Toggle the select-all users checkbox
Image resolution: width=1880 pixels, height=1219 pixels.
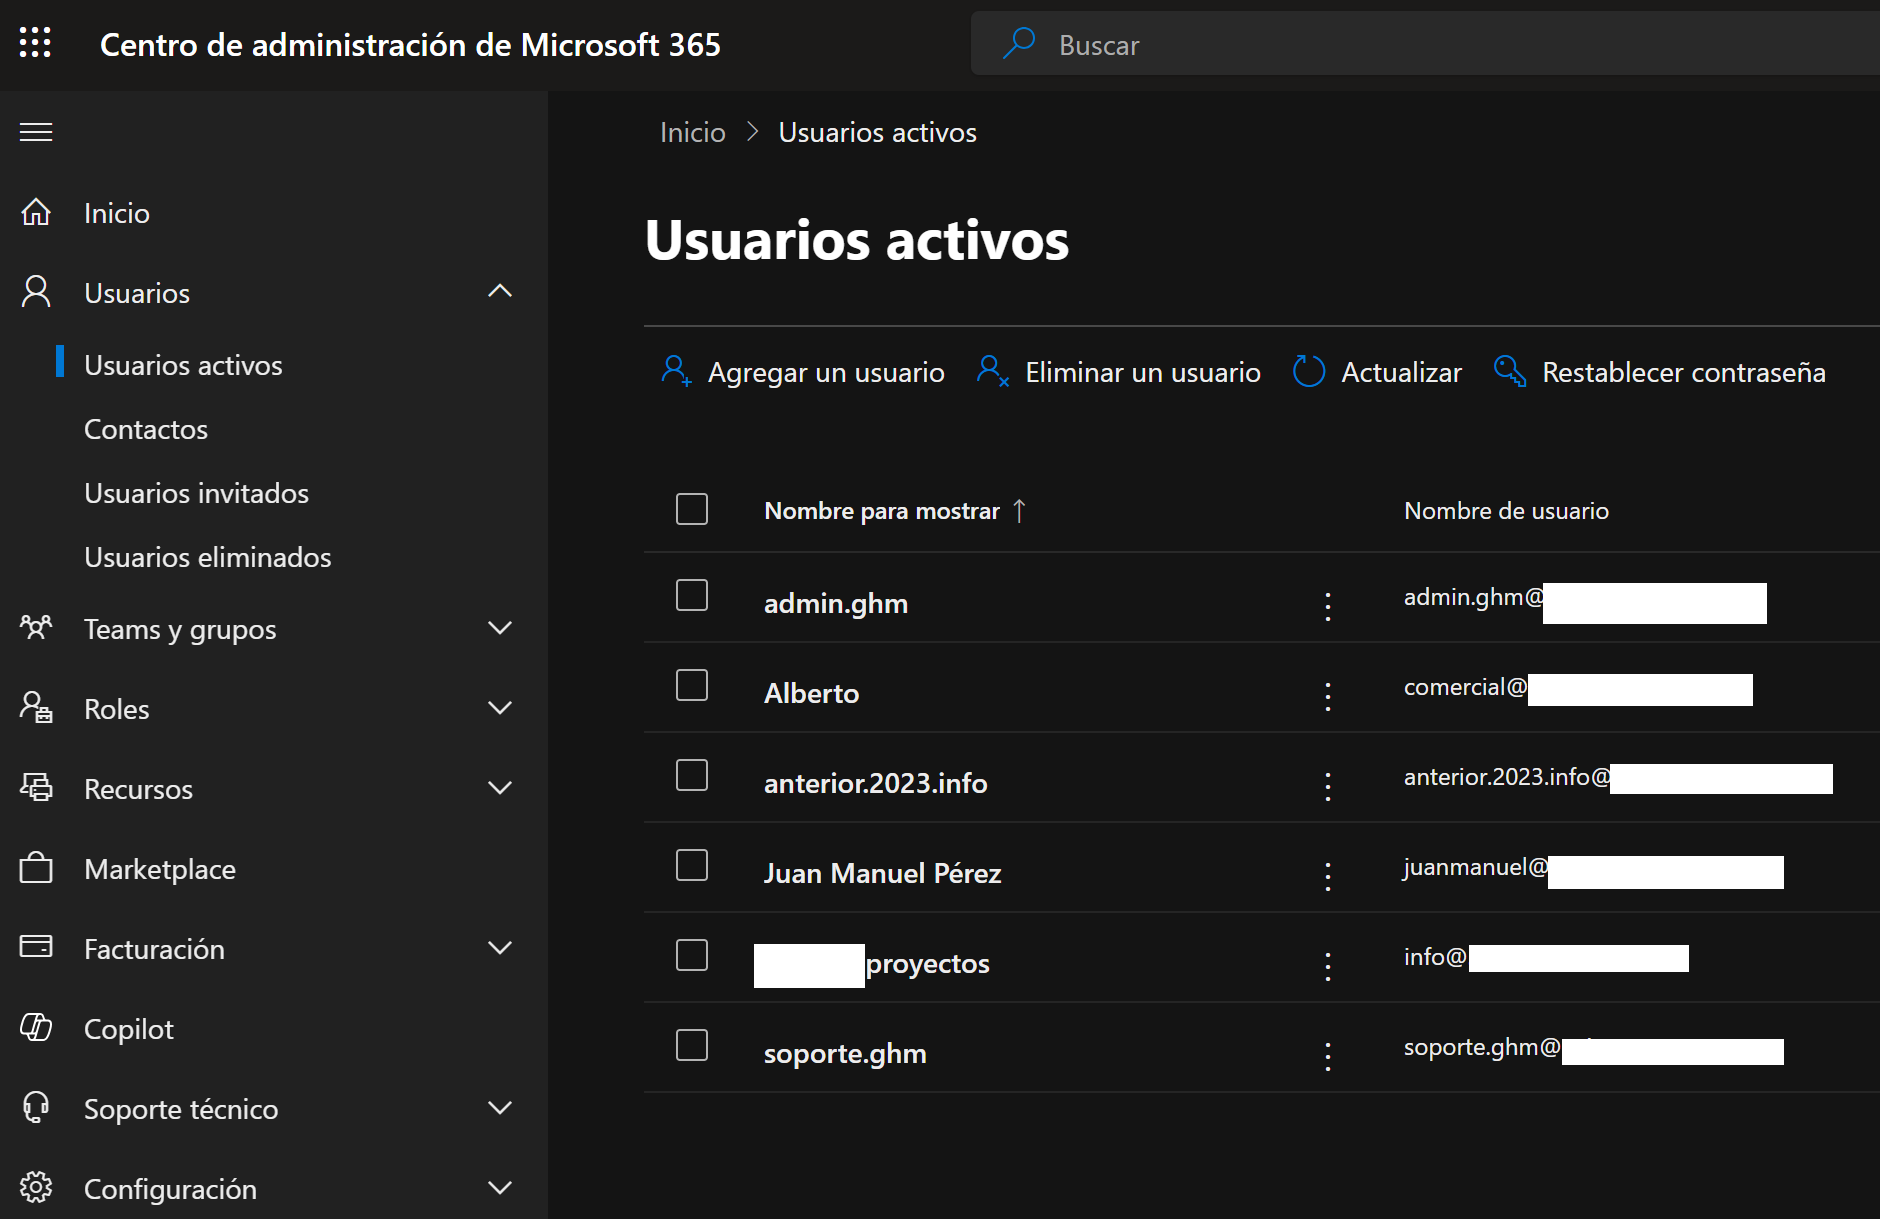click(x=692, y=509)
